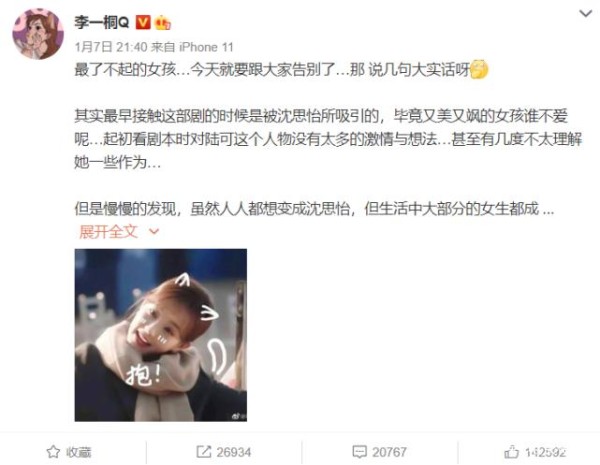Open comments via the 20767 count
This screenshot has width=600, height=465.
pyautogui.click(x=389, y=452)
